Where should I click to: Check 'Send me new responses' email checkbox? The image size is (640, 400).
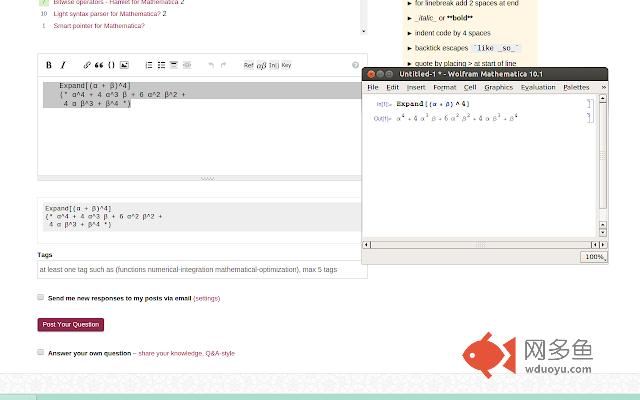(40, 297)
